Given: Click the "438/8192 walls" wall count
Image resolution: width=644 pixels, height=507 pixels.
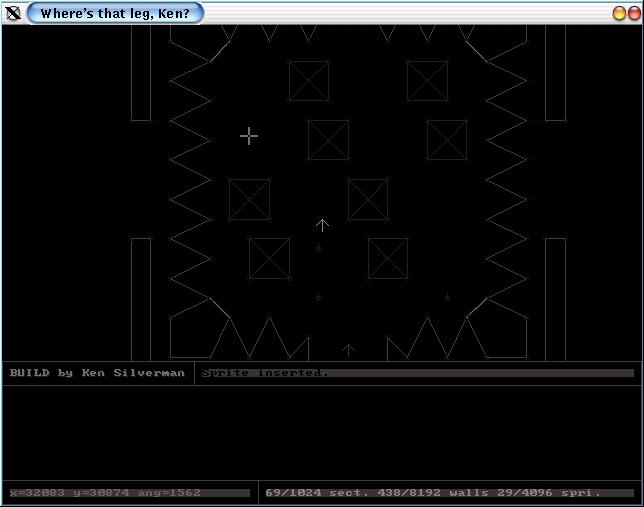Looking at the screenshot, I should pyautogui.click(x=433, y=493).
